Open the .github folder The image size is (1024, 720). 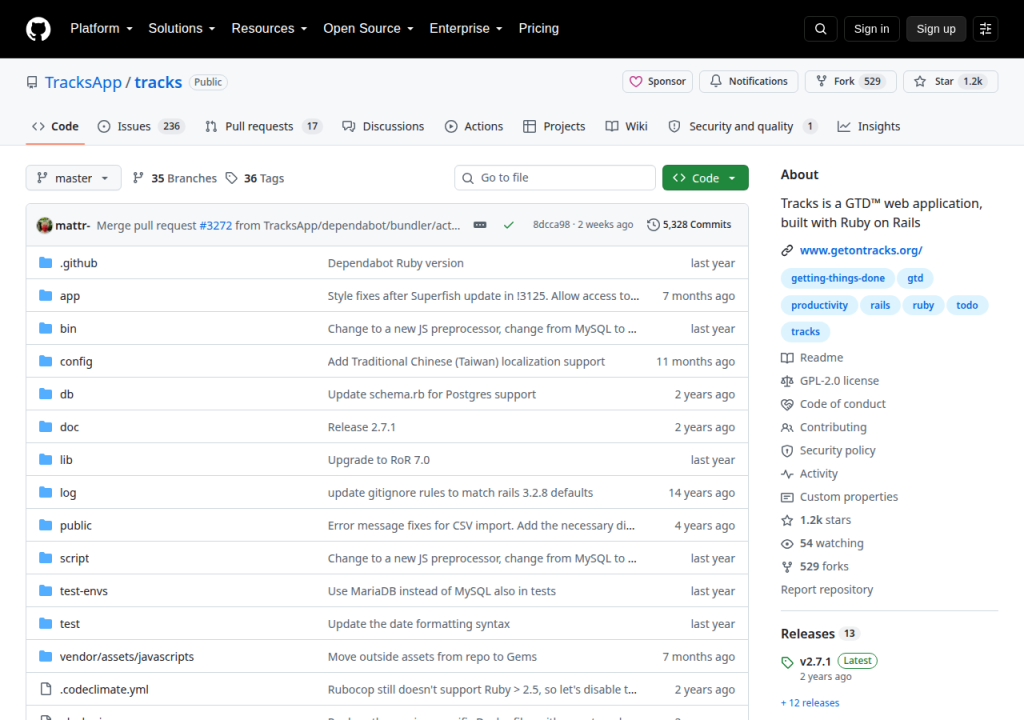click(78, 263)
